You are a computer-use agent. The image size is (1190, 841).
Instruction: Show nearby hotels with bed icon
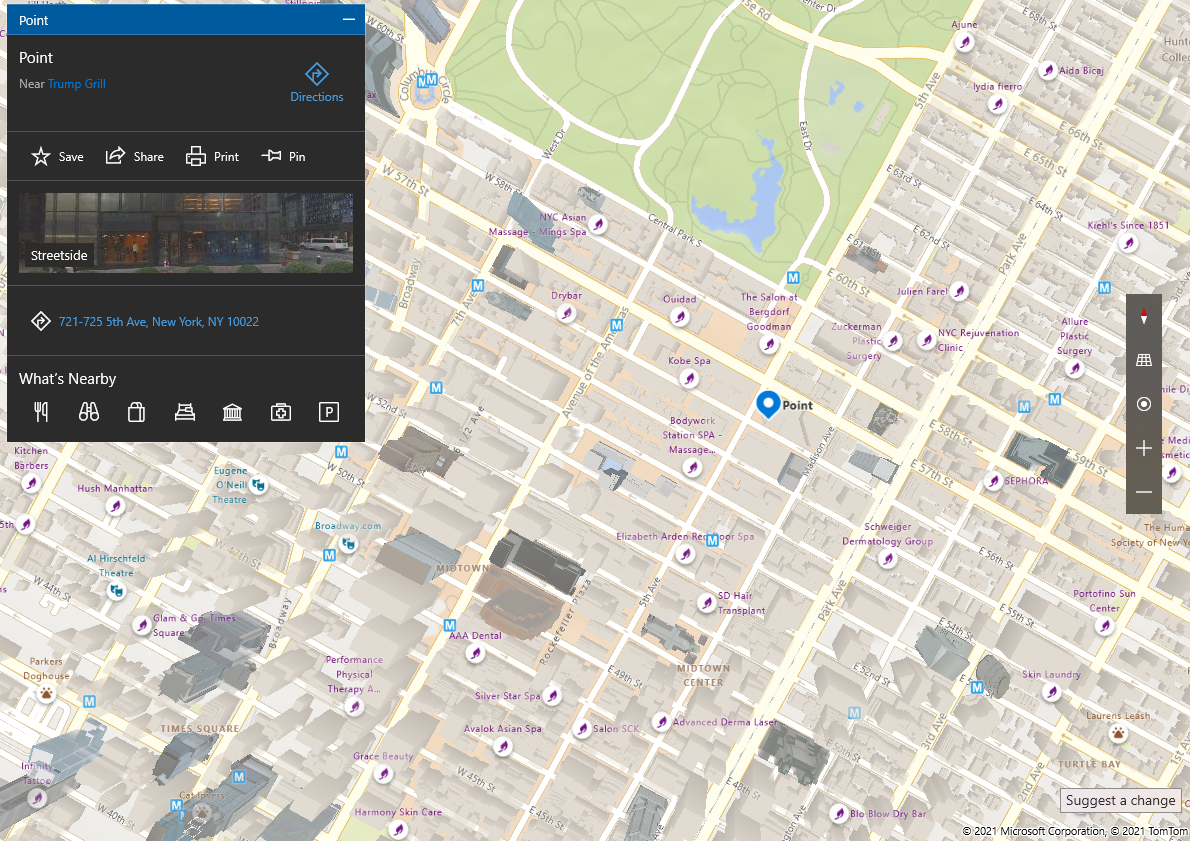pyautogui.click(x=184, y=412)
